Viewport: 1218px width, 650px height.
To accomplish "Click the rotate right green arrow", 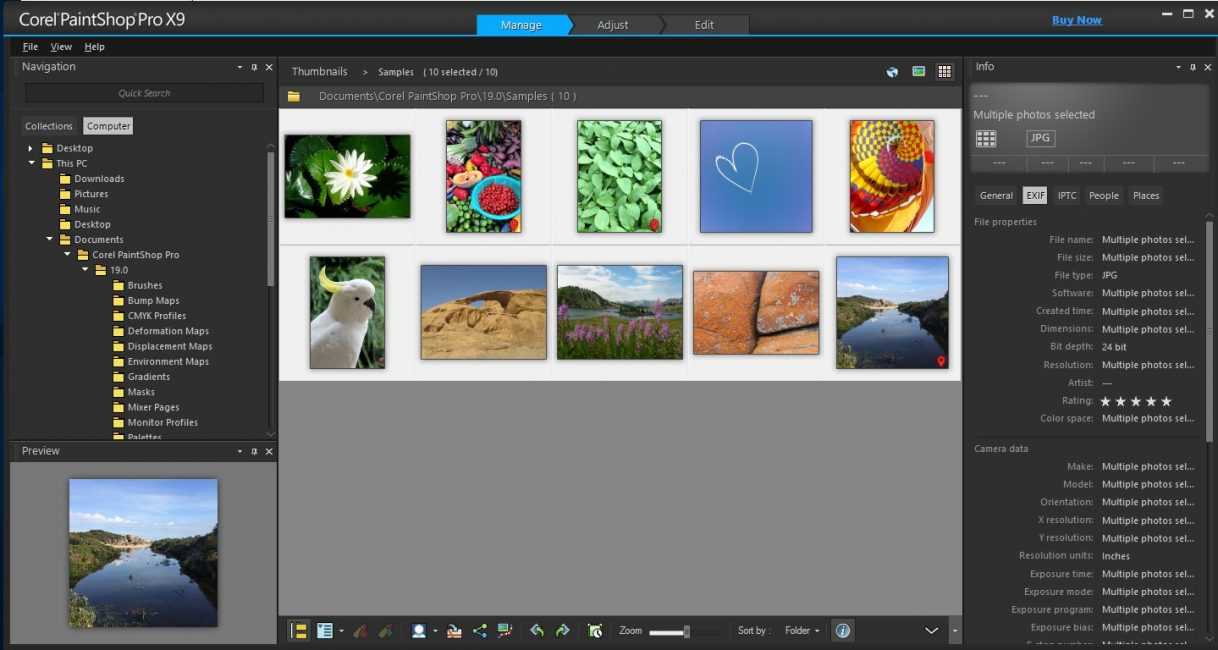I will point(562,631).
